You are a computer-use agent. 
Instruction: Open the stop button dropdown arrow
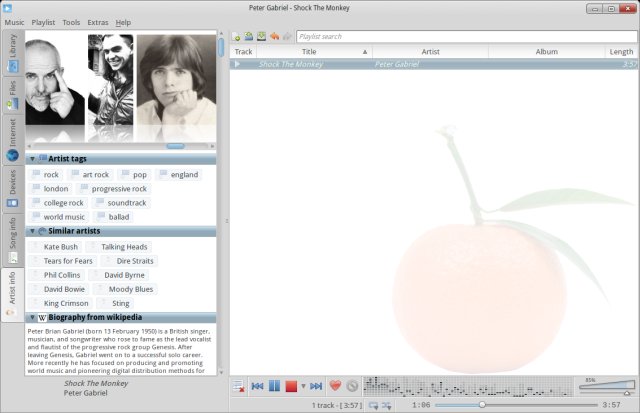tap(303, 386)
